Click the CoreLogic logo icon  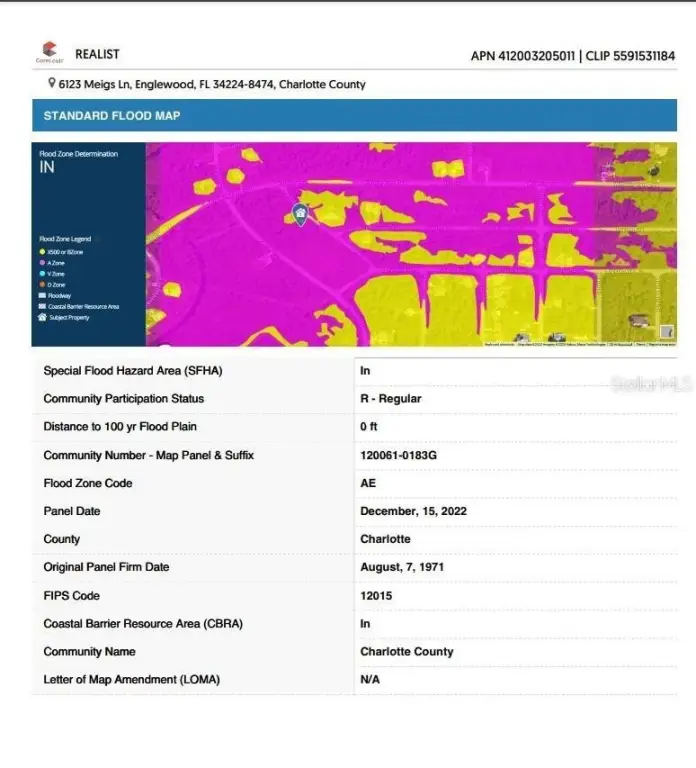[x=49, y=51]
